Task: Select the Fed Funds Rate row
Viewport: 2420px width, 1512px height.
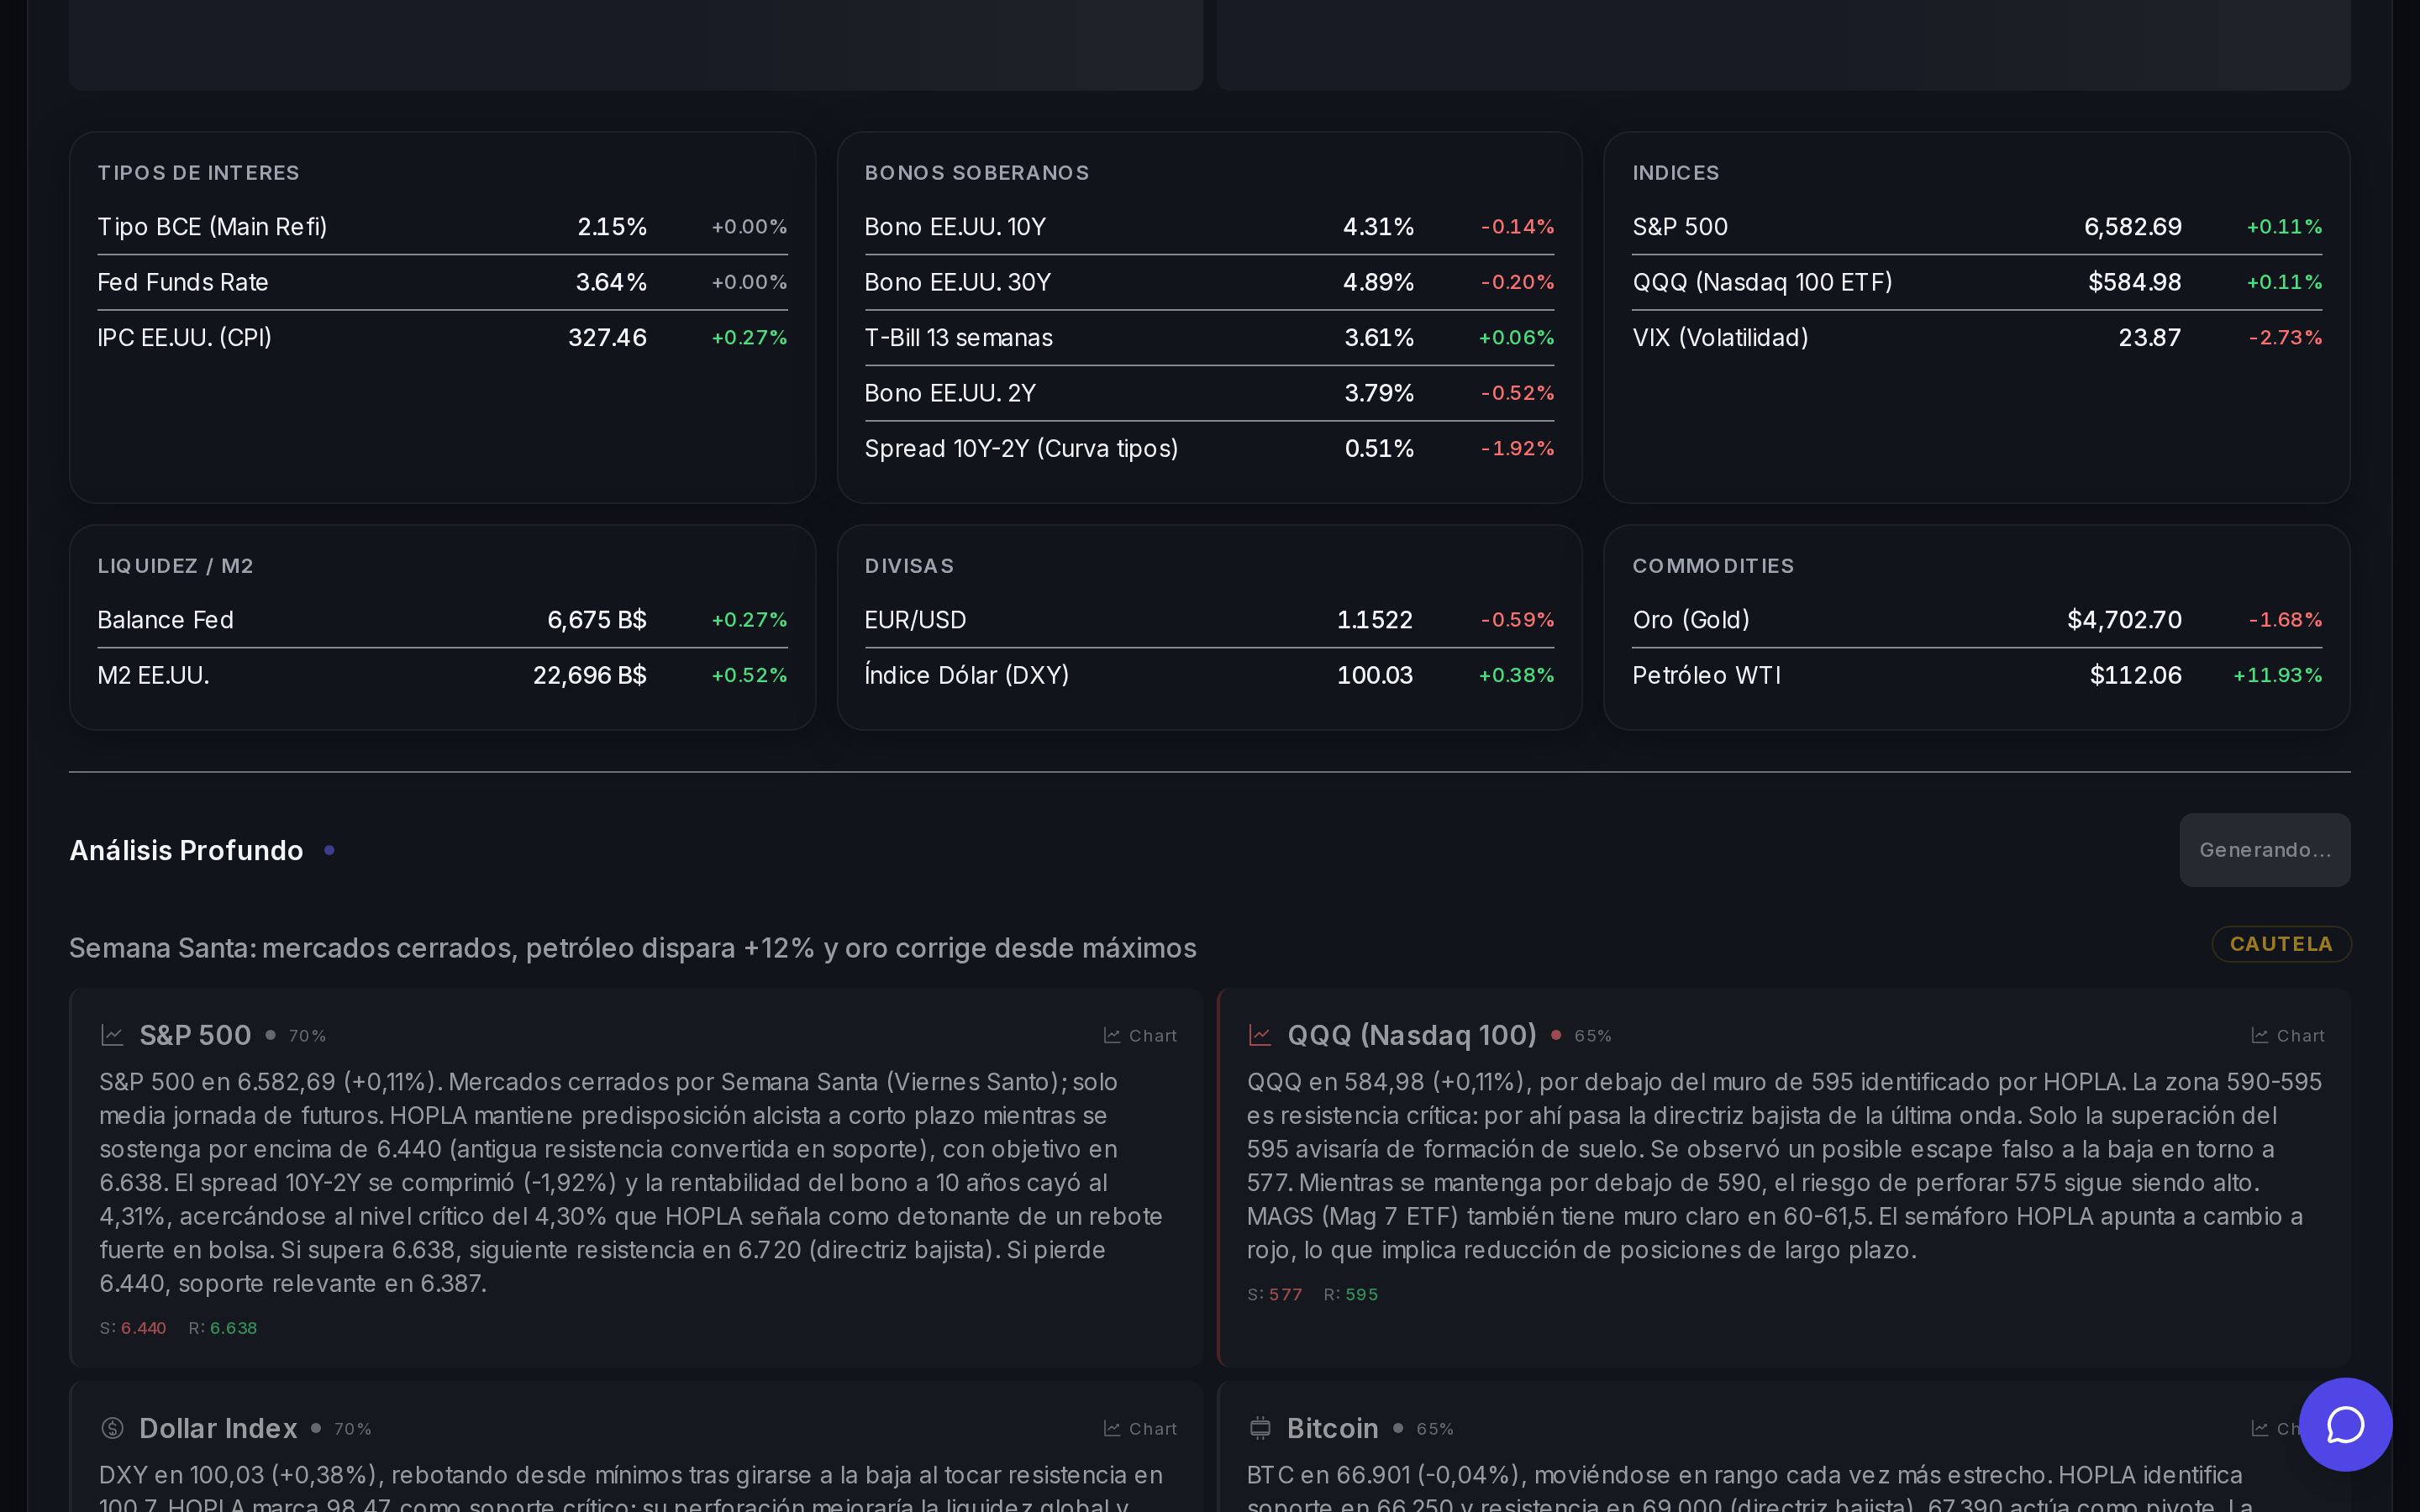Action: coord(442,282)
